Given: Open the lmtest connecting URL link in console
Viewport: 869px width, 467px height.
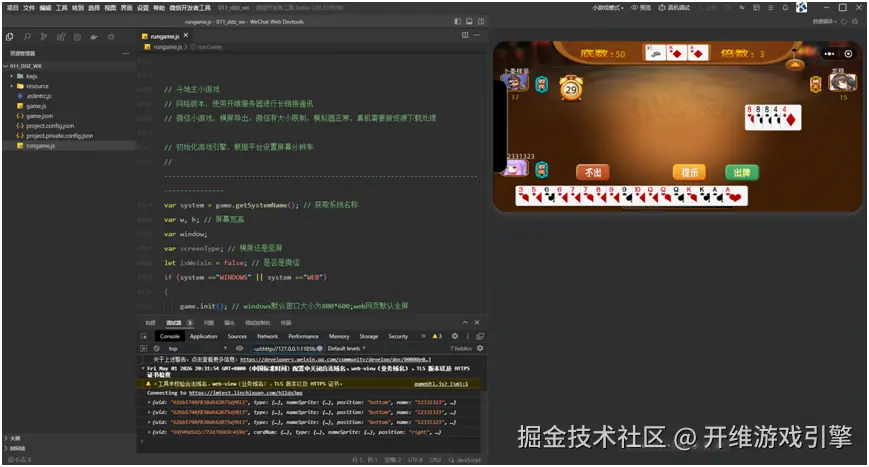Looking at the screenshot, I should click(246, 393).
